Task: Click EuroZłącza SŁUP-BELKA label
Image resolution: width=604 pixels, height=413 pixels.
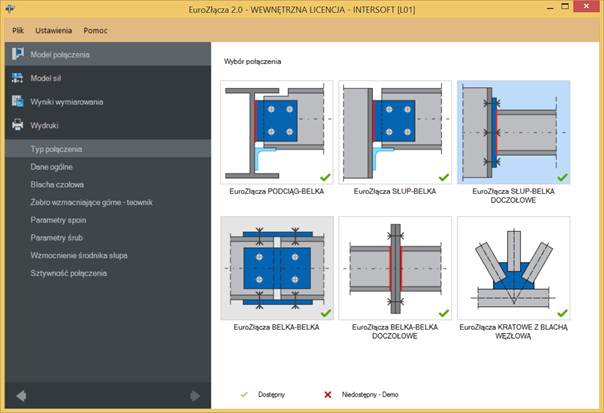Action: pos(395,191)
